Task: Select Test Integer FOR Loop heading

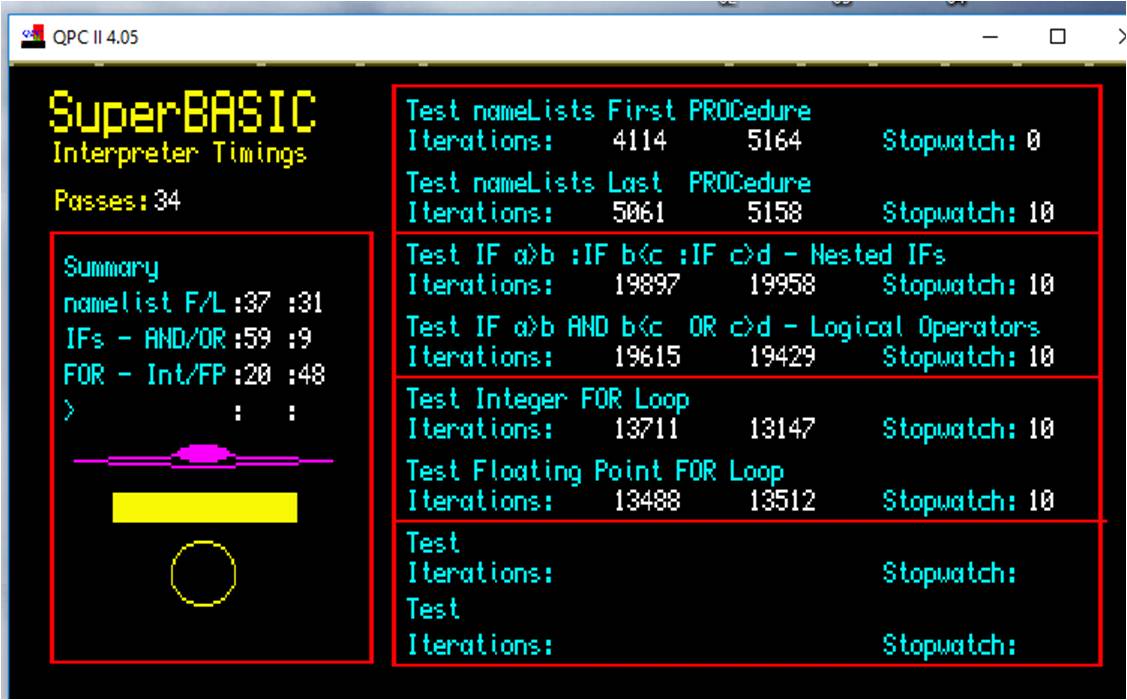Action: click(547, 399)
